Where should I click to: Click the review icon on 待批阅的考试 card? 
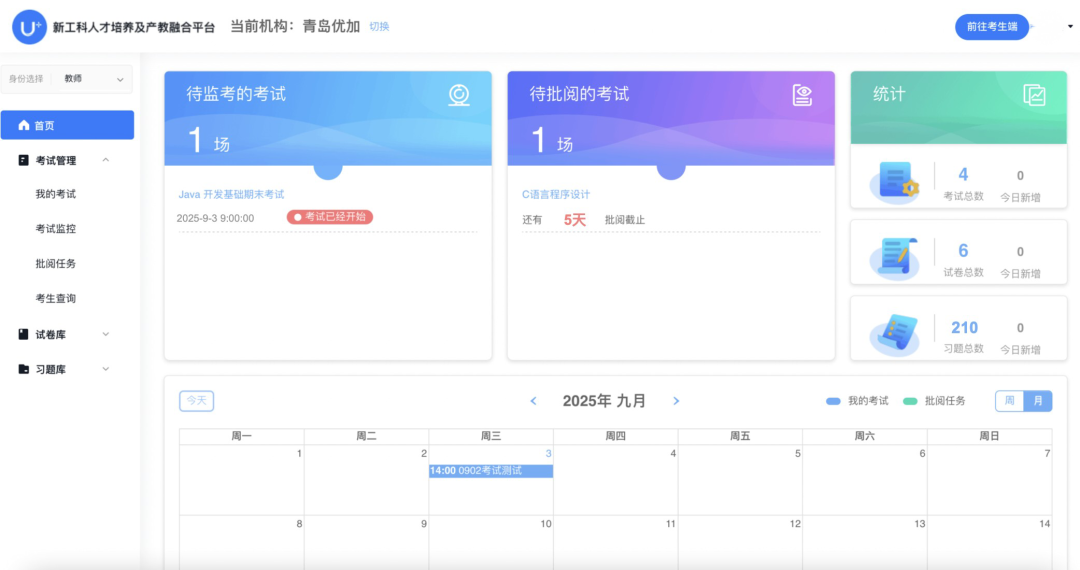click(802, 95)
